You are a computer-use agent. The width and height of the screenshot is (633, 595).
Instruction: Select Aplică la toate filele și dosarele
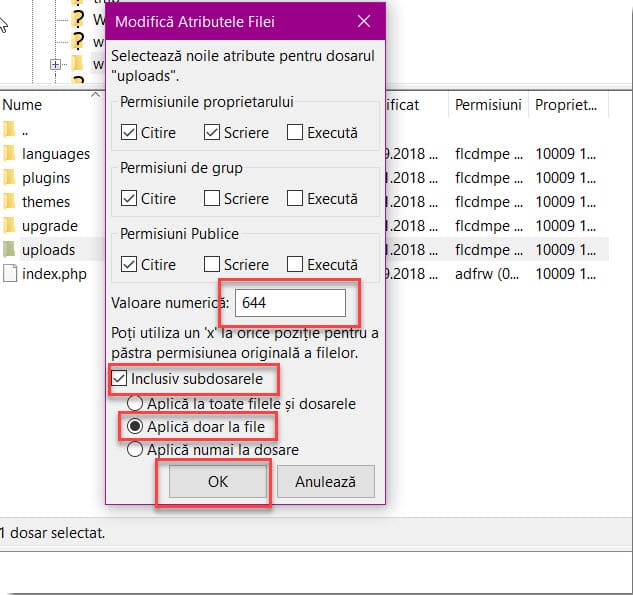click(134, 404)
